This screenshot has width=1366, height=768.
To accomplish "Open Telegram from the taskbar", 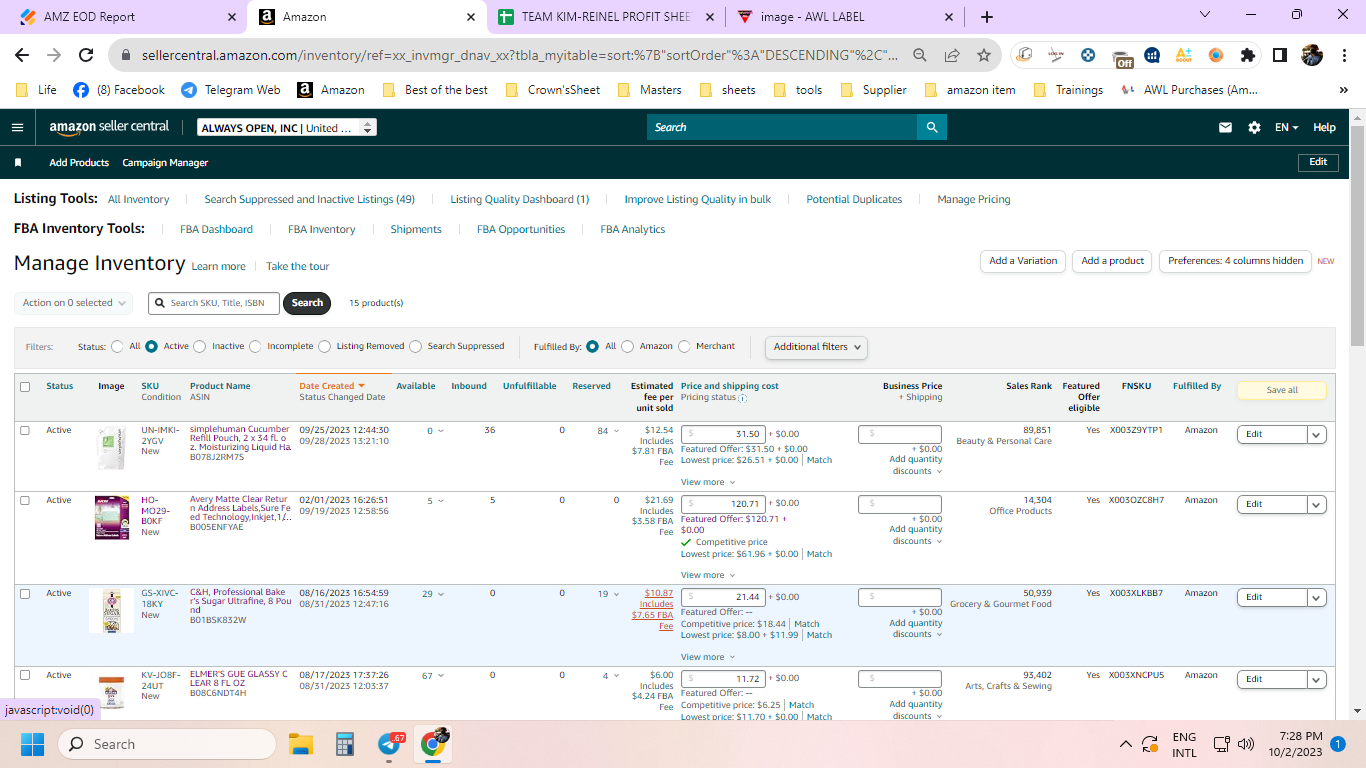I will click(x=391, y=744).
